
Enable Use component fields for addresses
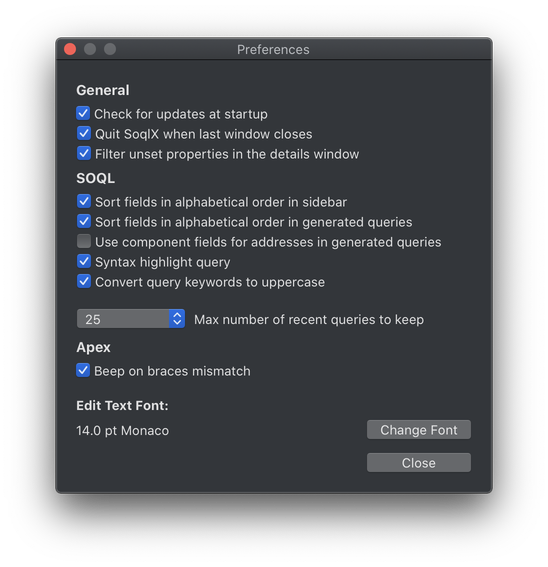click(x=84, y=241)
